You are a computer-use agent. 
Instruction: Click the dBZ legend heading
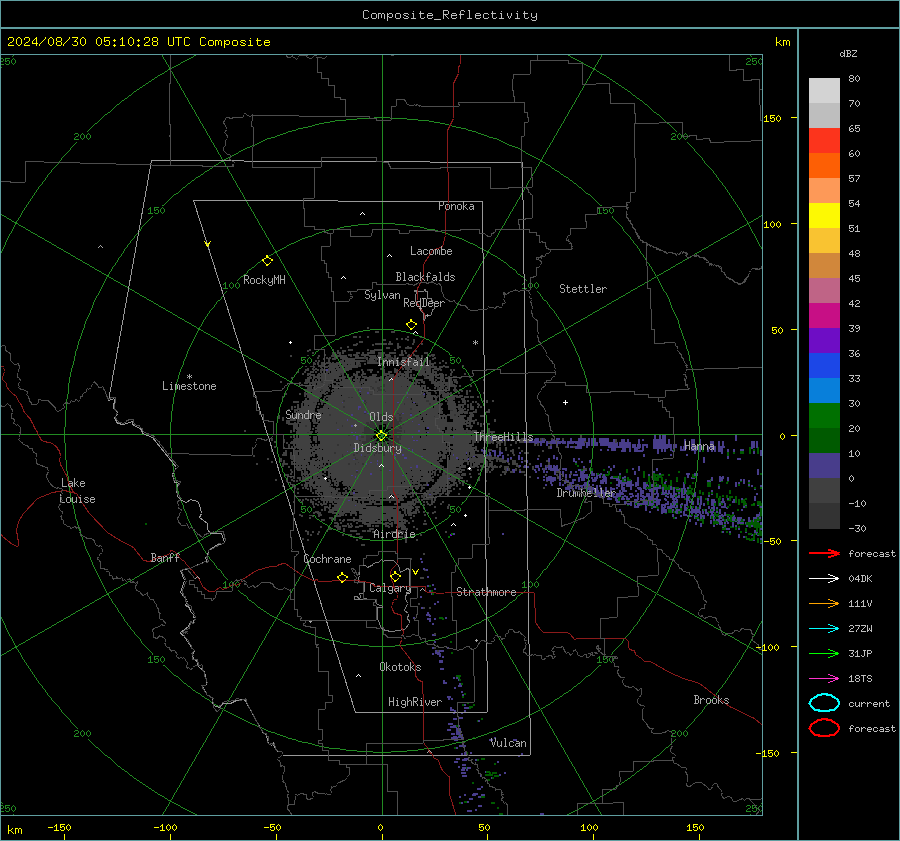848,53
